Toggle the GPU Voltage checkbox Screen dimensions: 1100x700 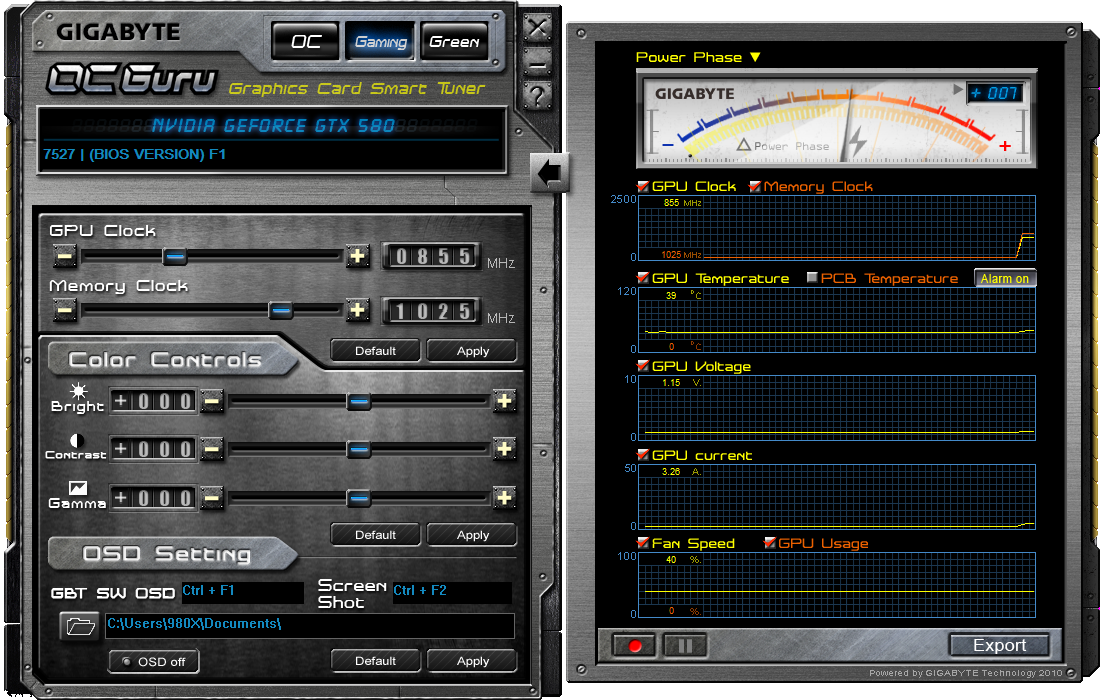point(643,365)
